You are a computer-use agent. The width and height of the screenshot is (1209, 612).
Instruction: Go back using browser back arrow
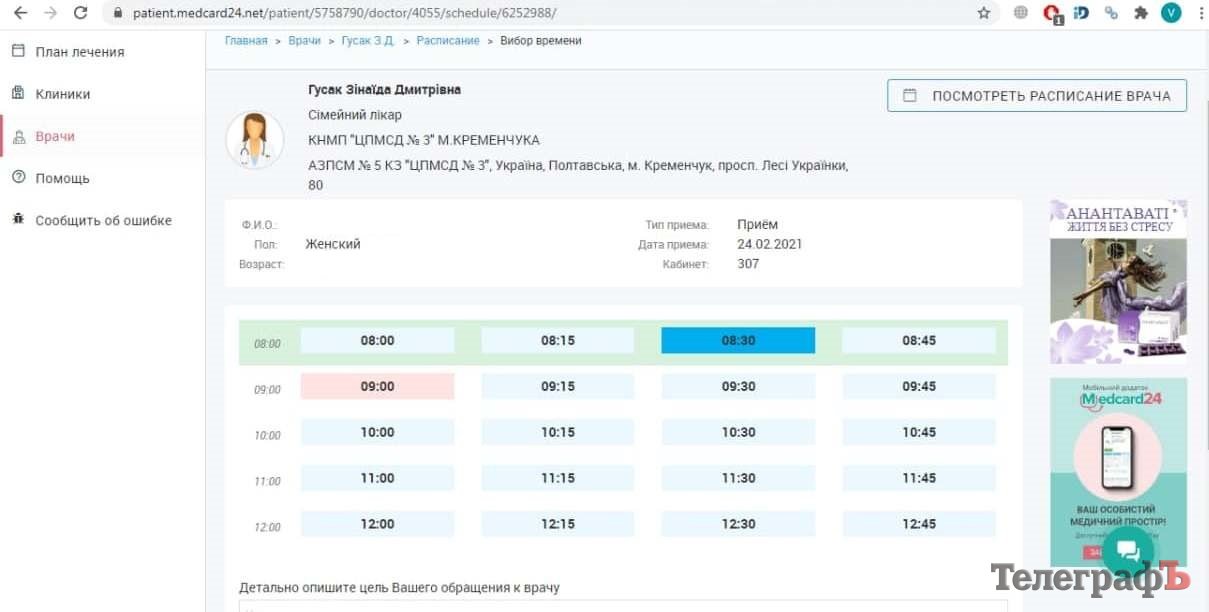pyautogui.click(x=20, y=13)
